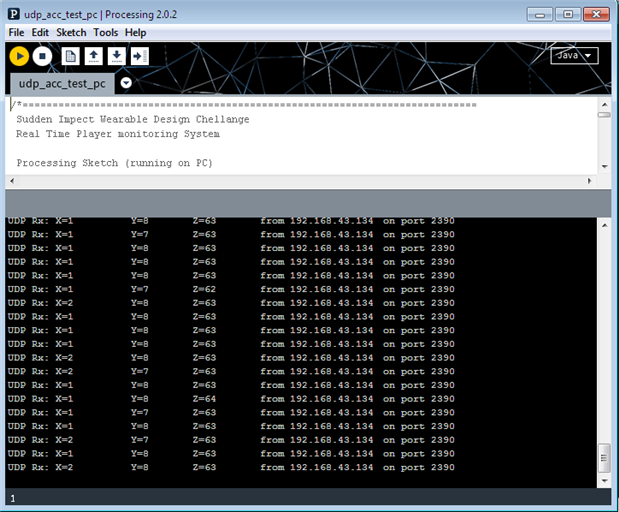Click the code line 'Sudden Impect Wearable Design Chellange'

133,119
